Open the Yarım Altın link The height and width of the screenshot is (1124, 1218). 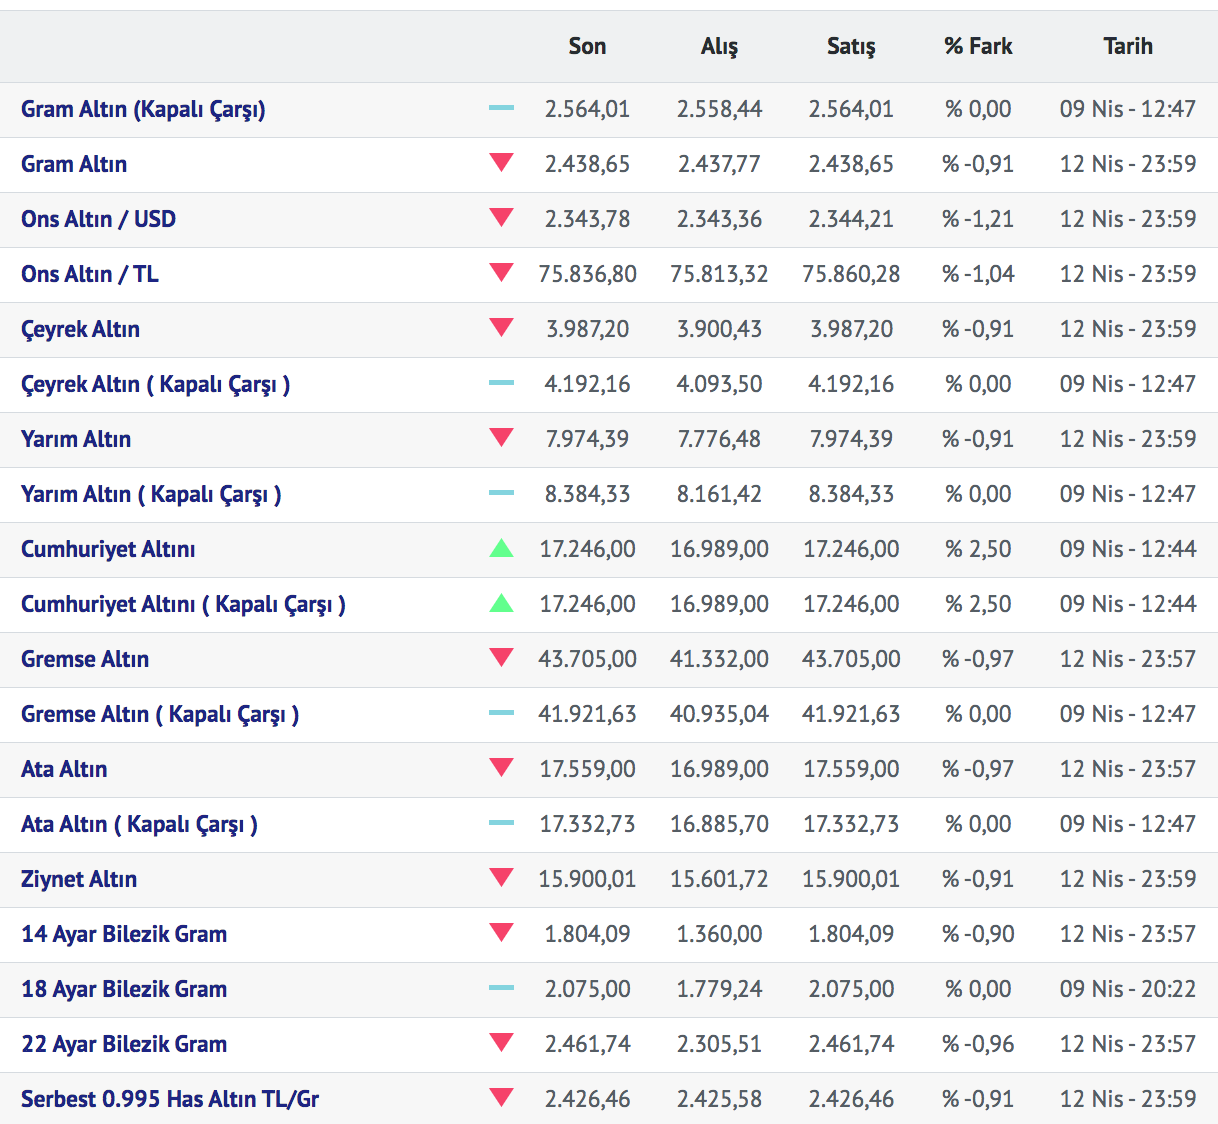(76, 439)
